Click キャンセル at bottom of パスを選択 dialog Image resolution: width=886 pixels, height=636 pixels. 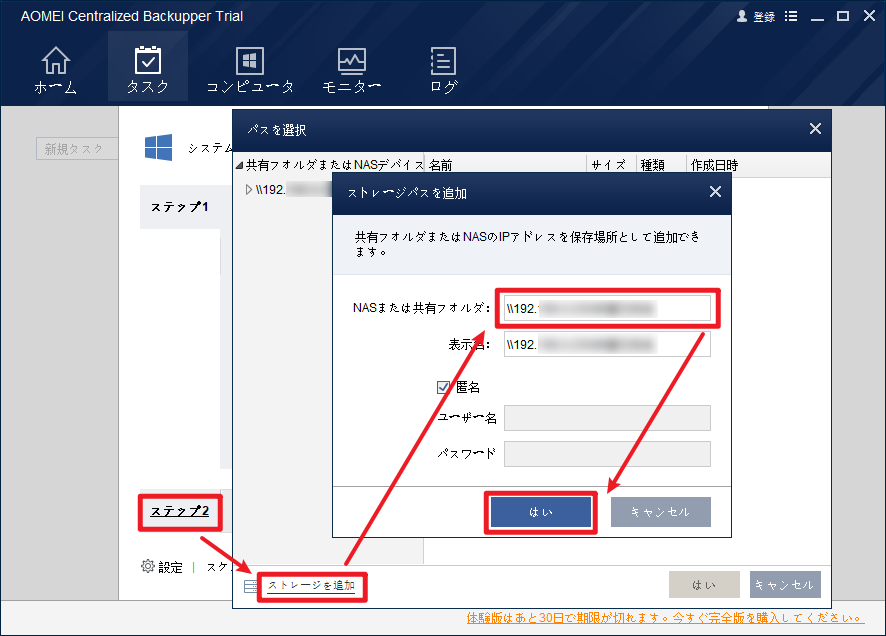[785, 585]
